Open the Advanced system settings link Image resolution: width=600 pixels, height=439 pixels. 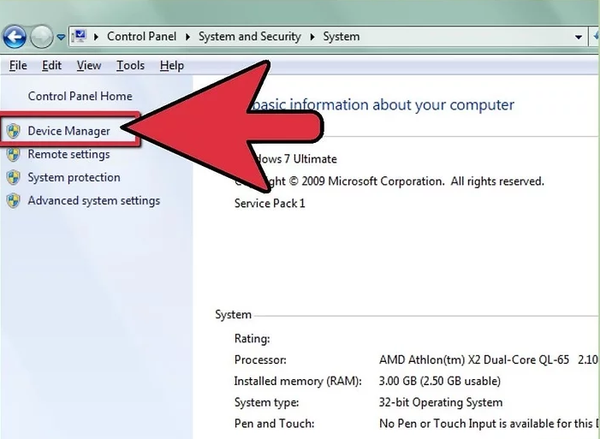tap(93, 201)
